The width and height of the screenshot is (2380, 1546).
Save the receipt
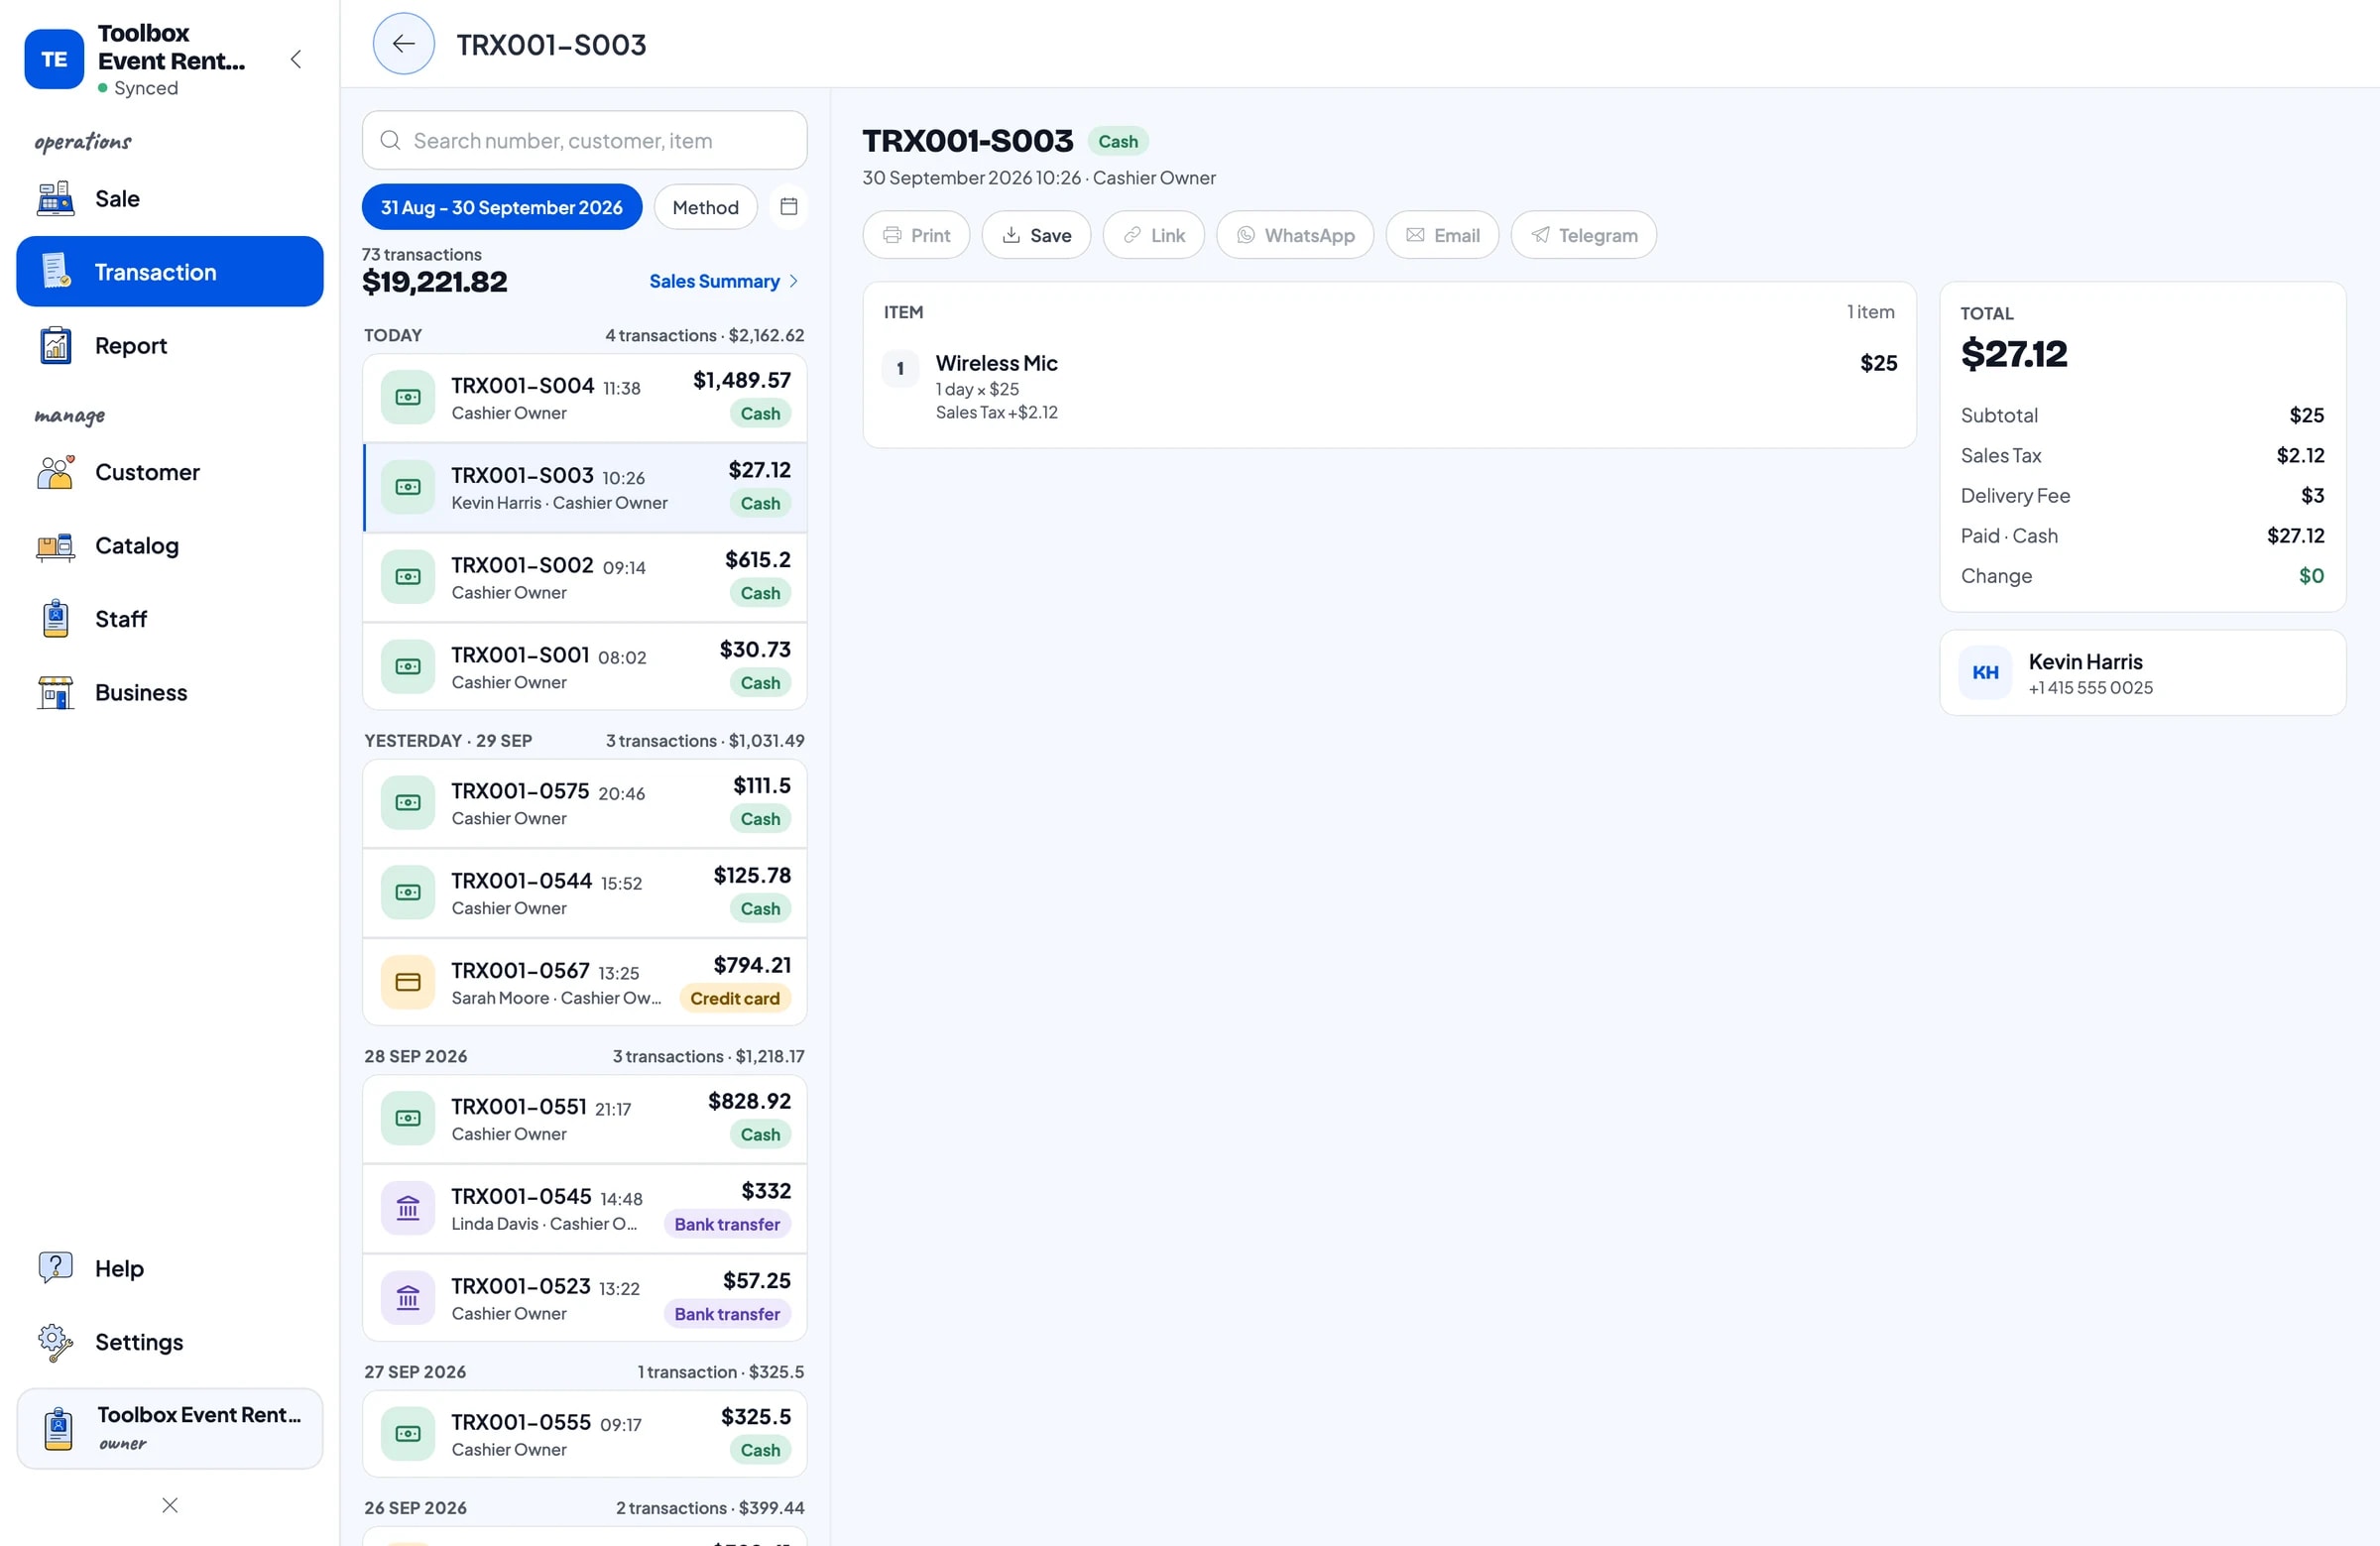click(x=1036, y=235)
